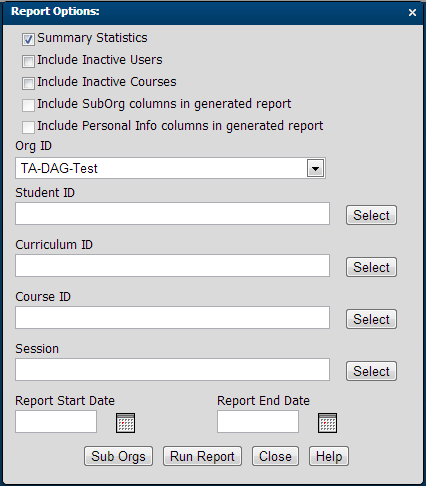Screen dimensions: 426x486
Task: Open the Report Start Date calendar picker
Action: pos(125,423)
